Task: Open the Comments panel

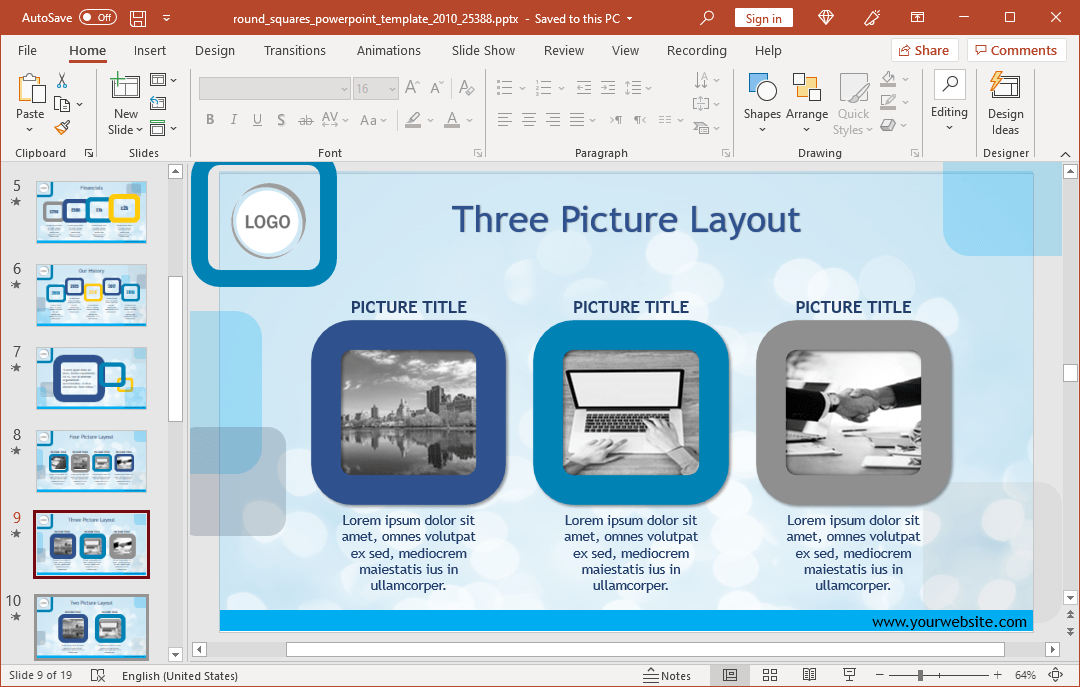Action: click(x=1016, y=49)
